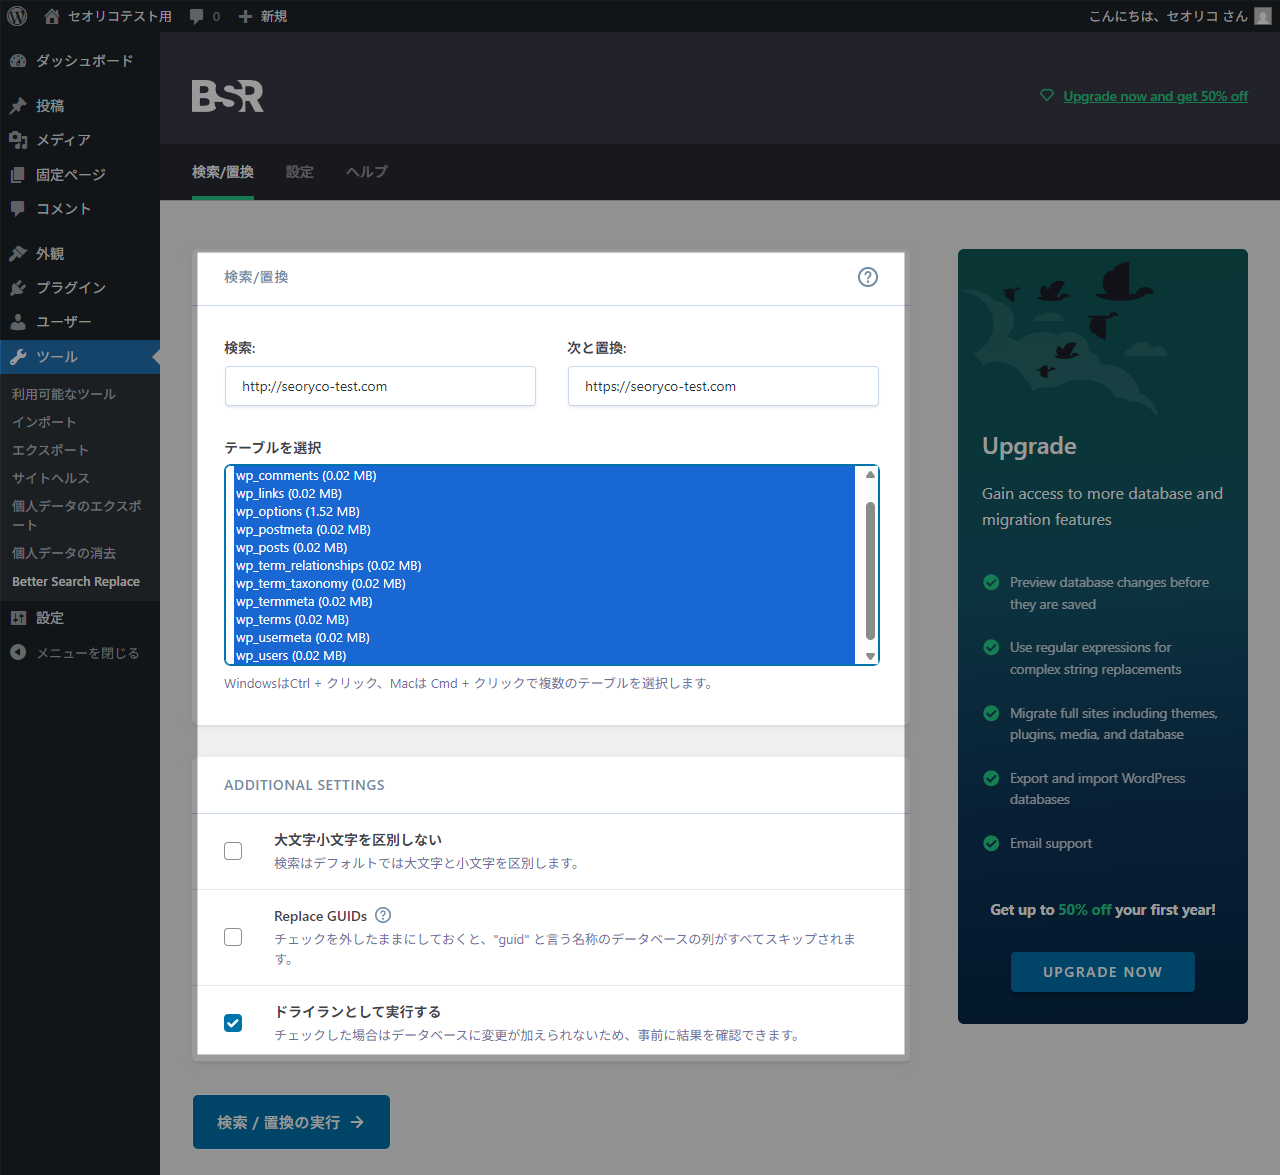Switch to the 設定 tab
Image resolution: width=1280 pixels, height=1175 pixels.
pyautogui.click(x=299, y=172)
